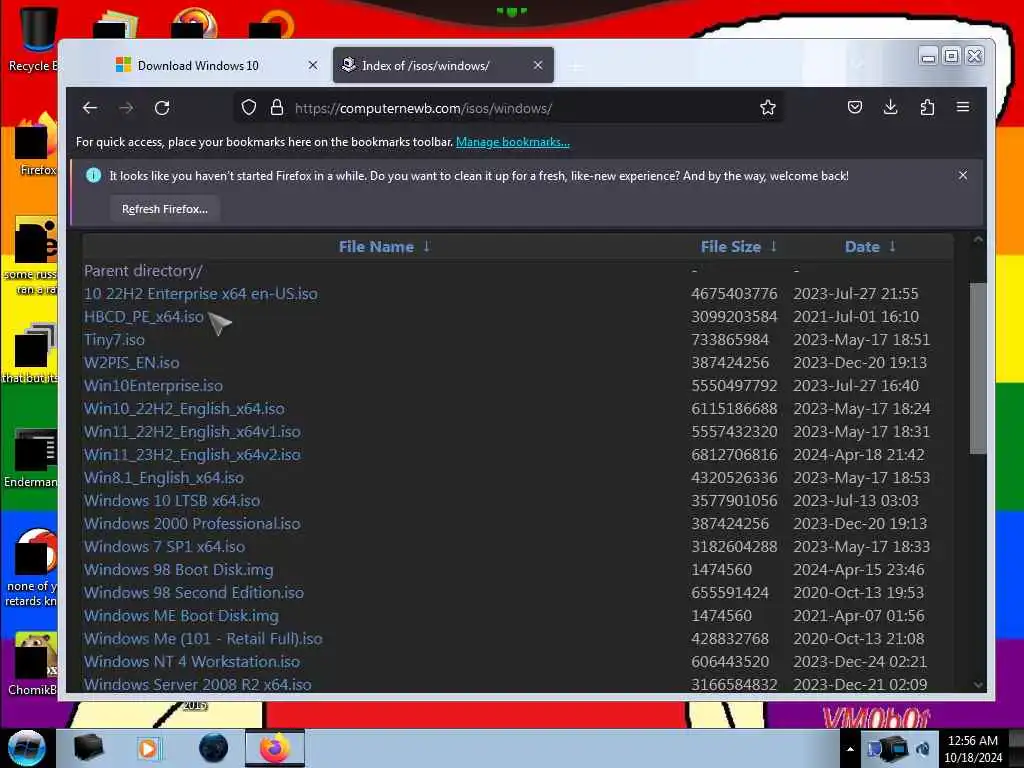The width and height of the screenshot is (1024, 768).
Task: Open a new tab with the plus button
Action: [575, 66]
